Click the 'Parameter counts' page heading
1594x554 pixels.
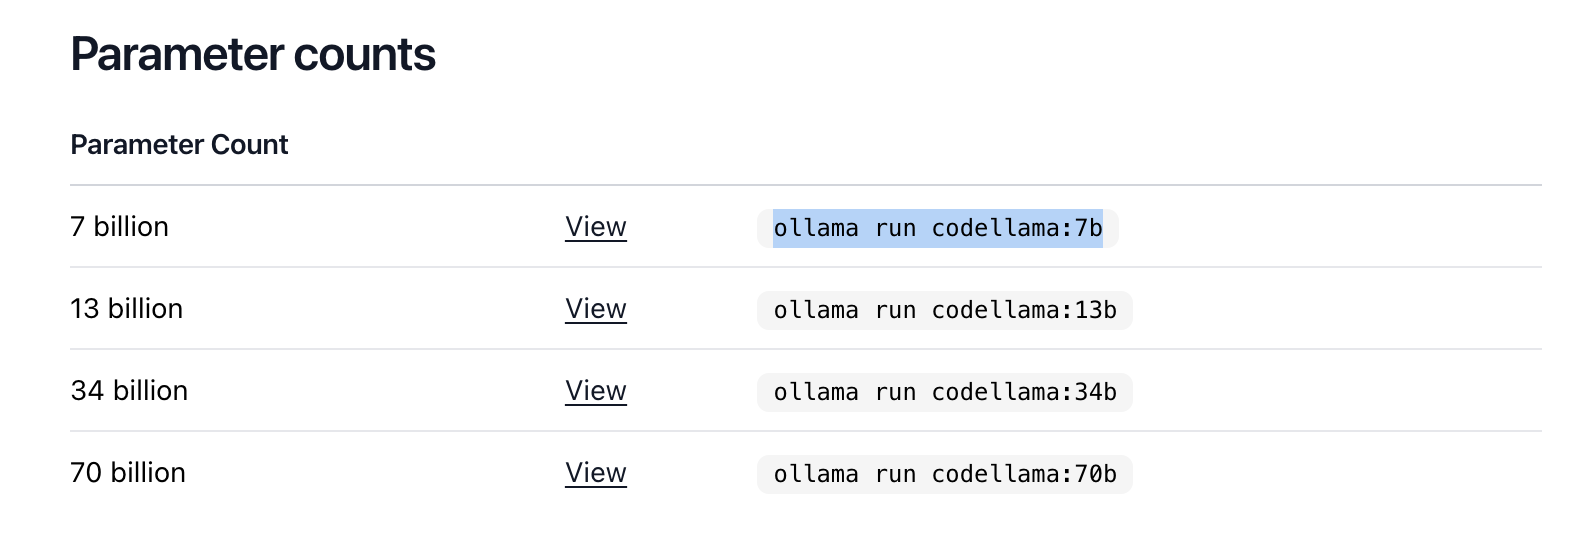click(253, 54)
